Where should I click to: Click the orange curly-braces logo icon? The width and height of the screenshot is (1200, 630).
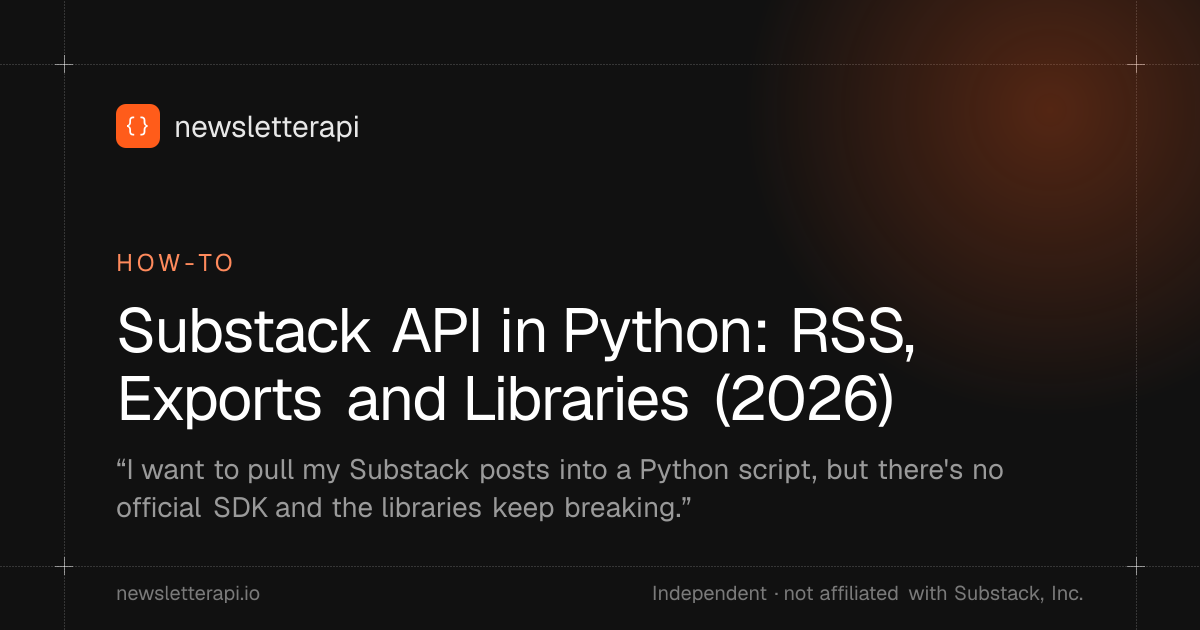[138, 126]
